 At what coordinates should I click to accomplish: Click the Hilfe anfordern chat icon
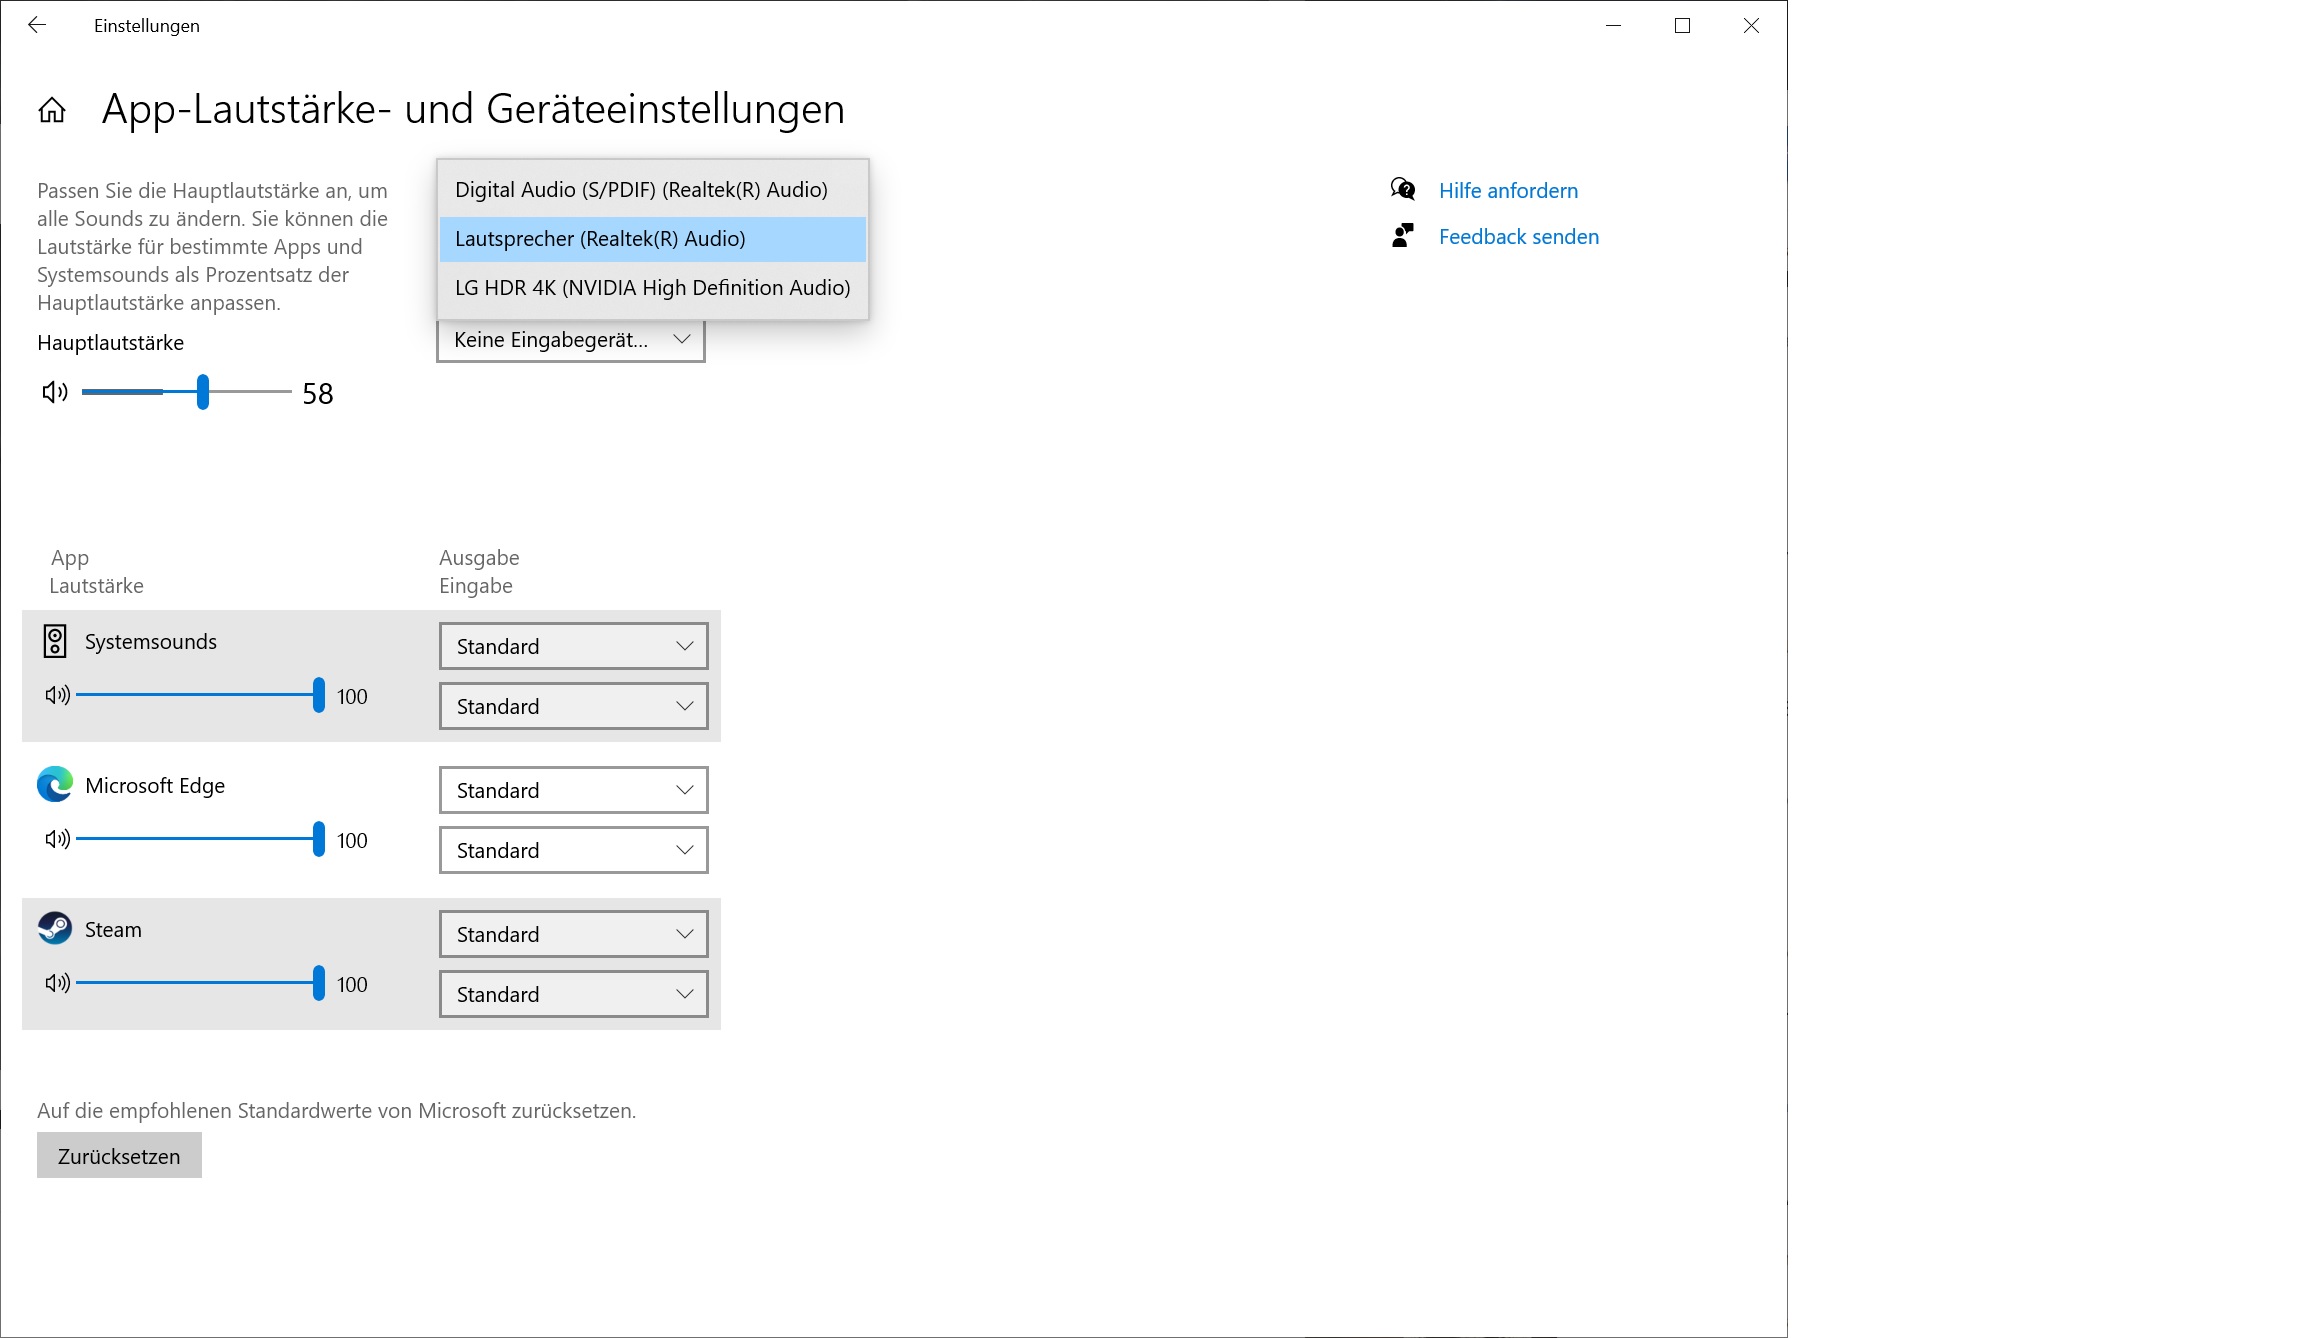pyautogui.click(x=1403, y=189)
